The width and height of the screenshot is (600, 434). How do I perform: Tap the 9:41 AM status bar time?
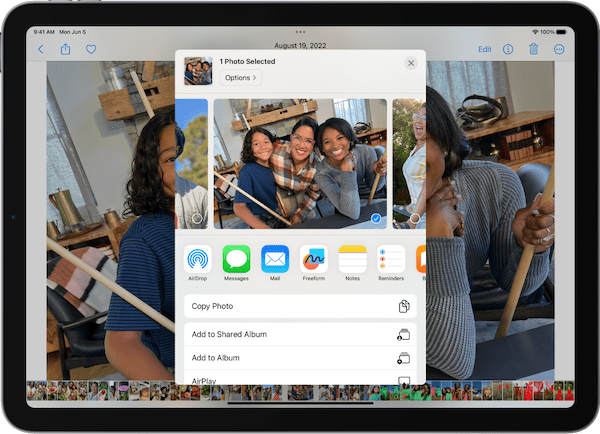pyautogui.click(x=44, y=32)
